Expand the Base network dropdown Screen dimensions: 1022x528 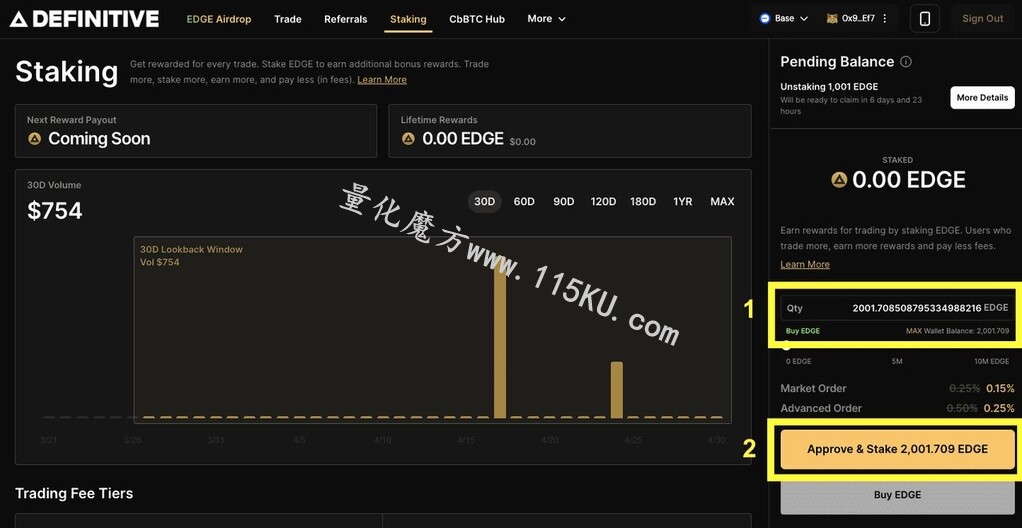click(784, 18)
